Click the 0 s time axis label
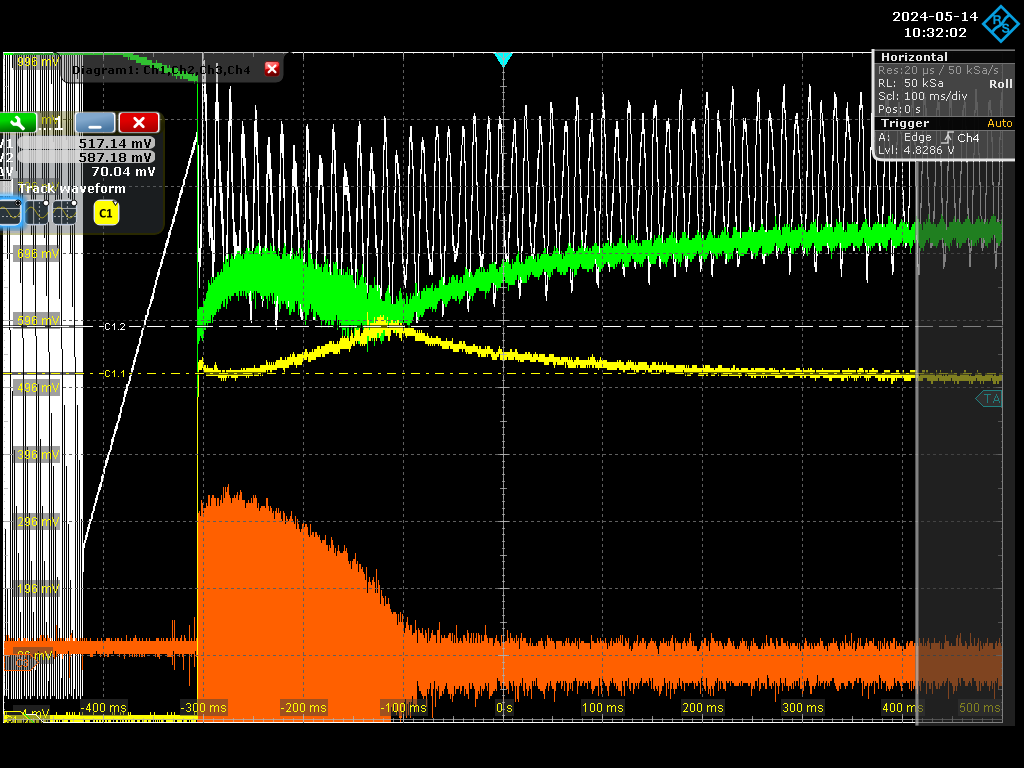The image size is (1024, 768). (504, 708)
